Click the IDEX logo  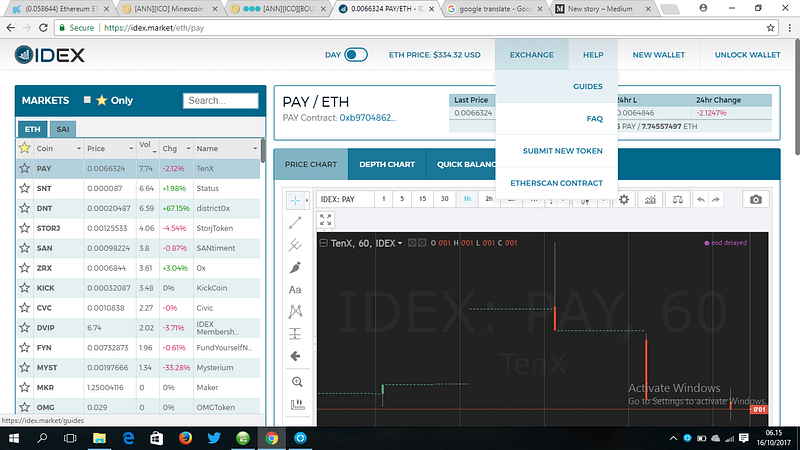(49, 55)
